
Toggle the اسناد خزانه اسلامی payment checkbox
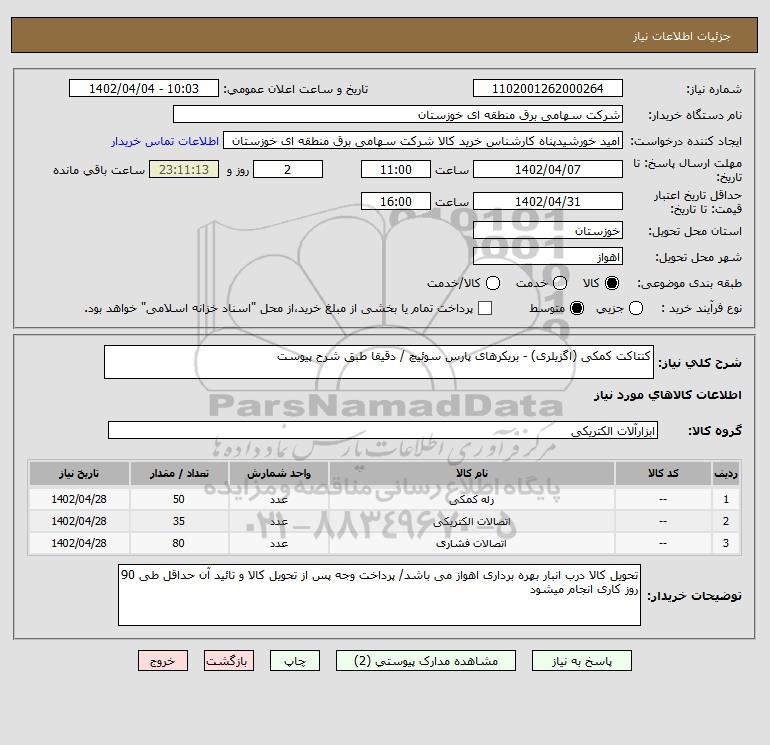[485, 308]
